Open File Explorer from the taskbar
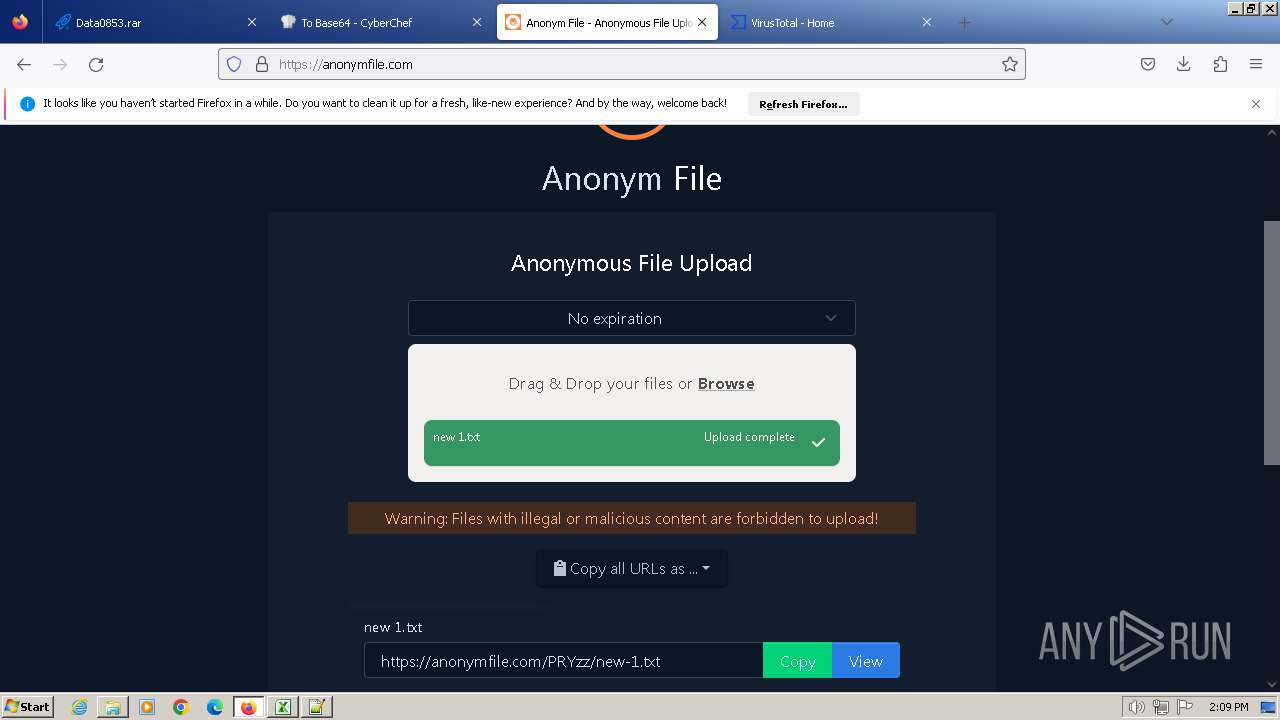Screen dimensions: 1280x720 click(113, 707)
